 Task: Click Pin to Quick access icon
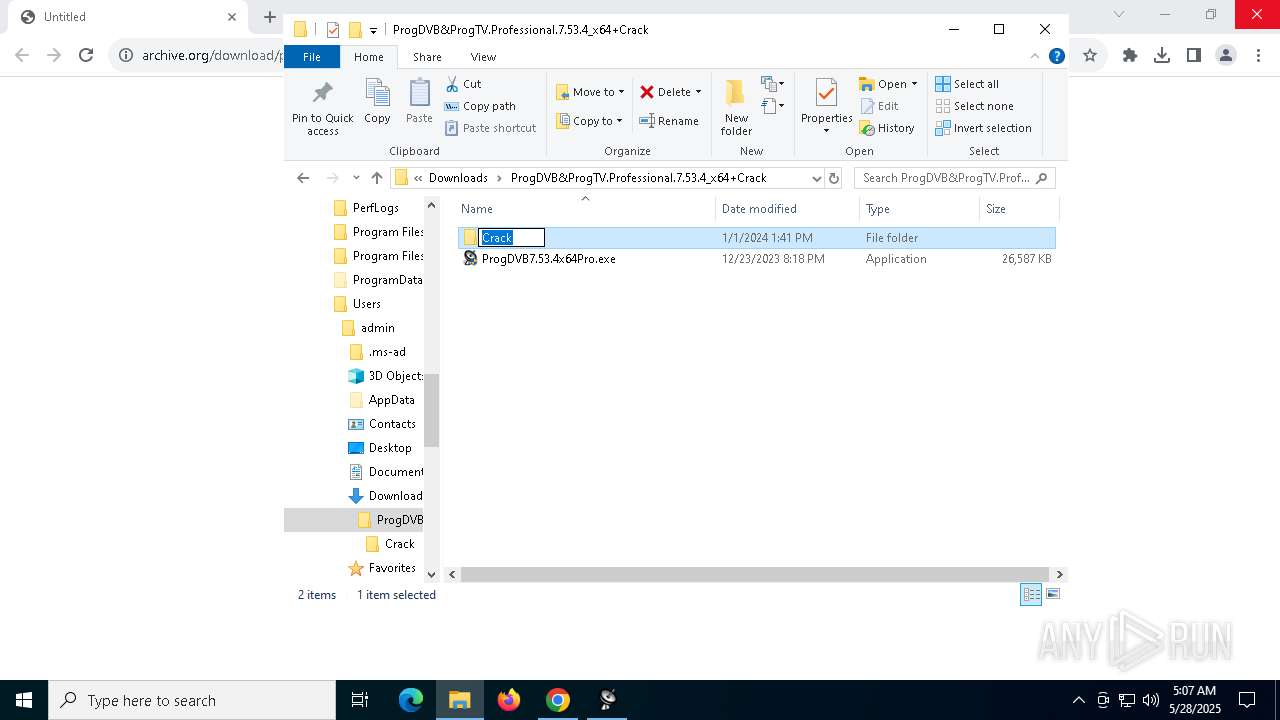[x=322, y=108]
